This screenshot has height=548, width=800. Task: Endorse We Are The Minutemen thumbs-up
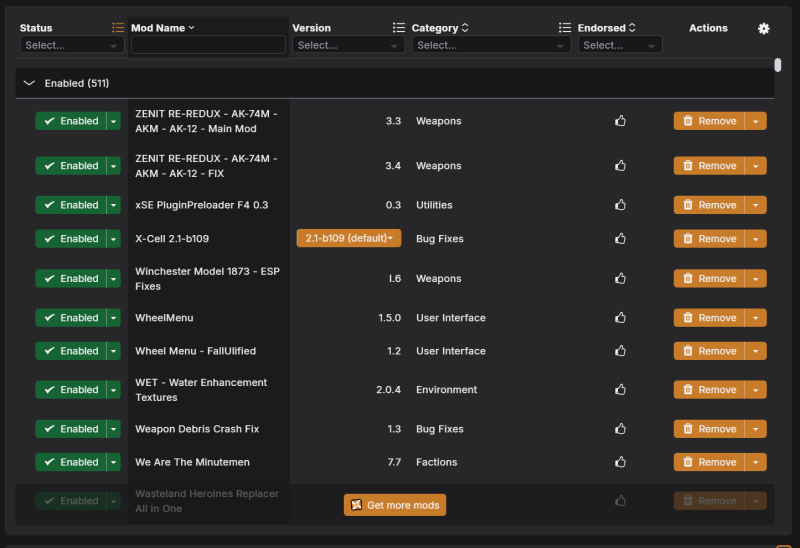click(x=620, y=462)
